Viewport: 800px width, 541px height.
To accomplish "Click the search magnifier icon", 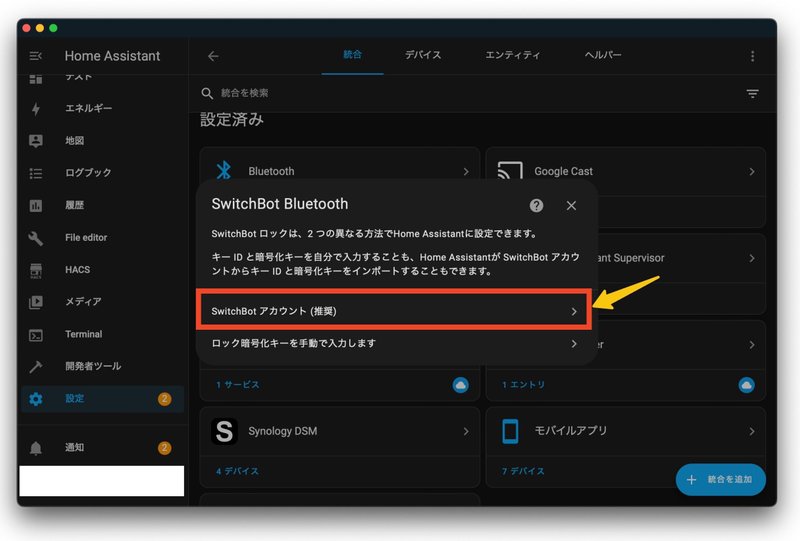I will click(207, 93).
